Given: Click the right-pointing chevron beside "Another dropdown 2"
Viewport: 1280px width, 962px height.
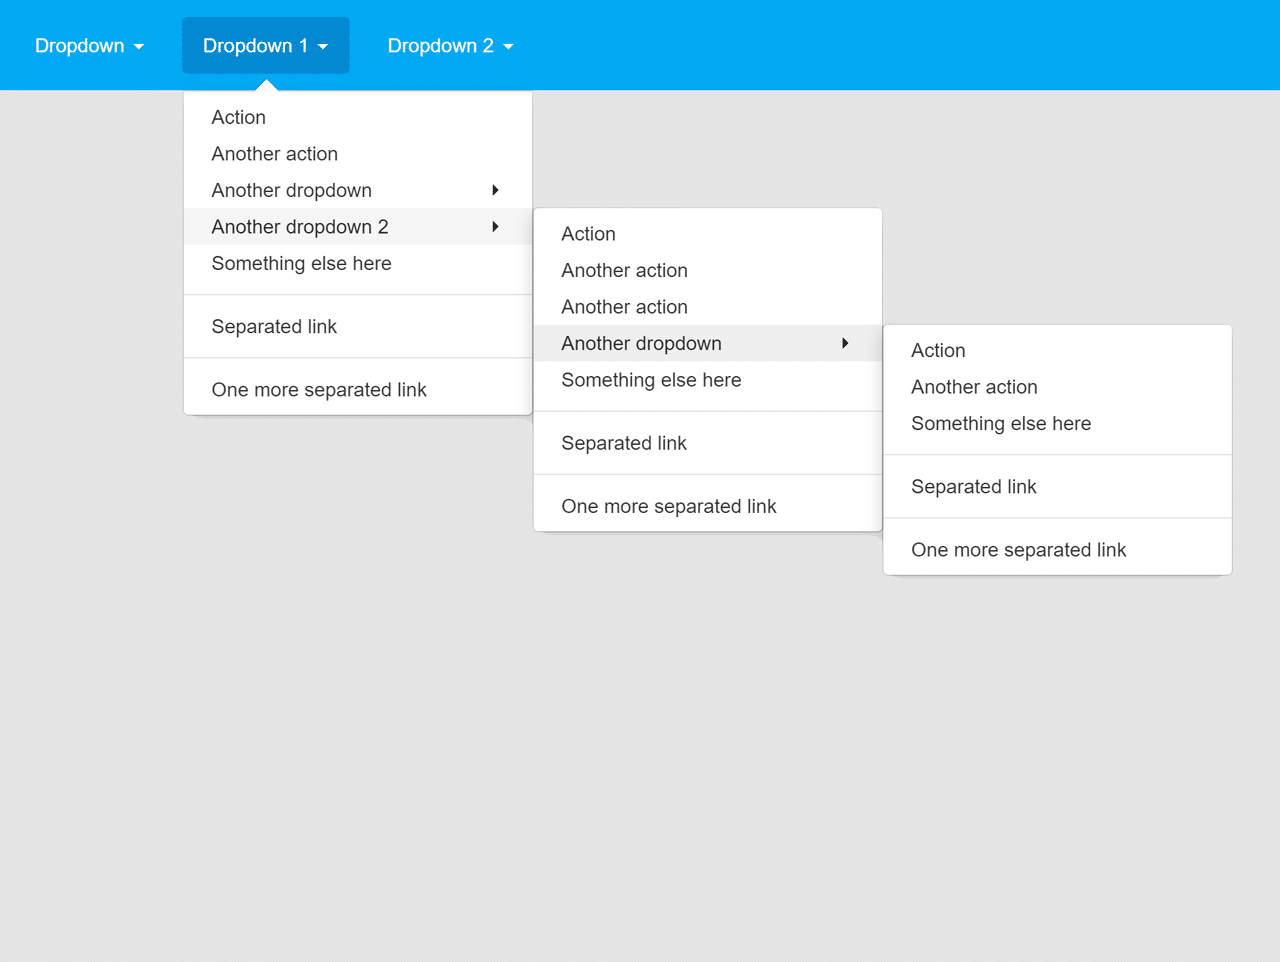Looking at the screenshot, I should 495,226.
